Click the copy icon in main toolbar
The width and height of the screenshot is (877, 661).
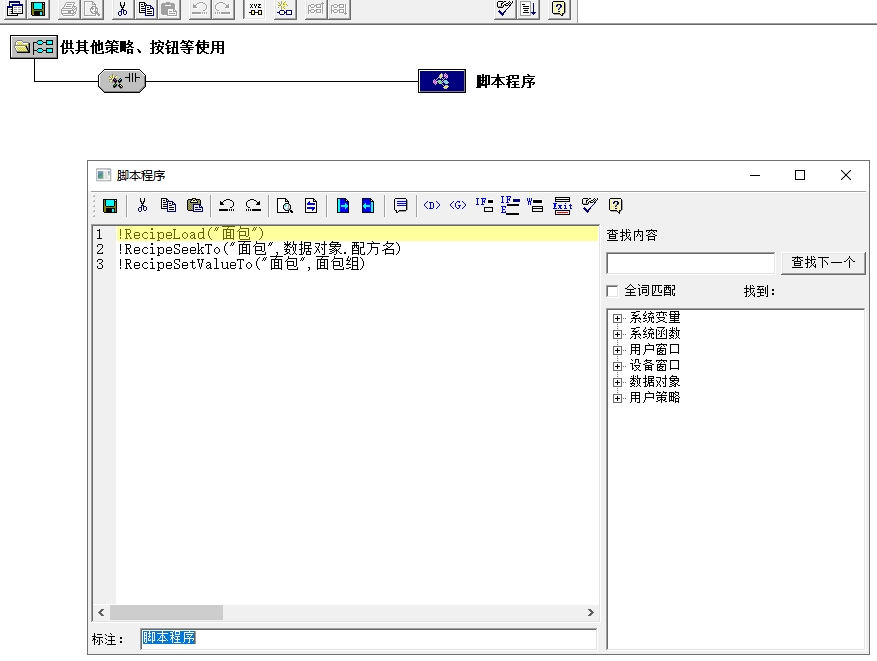147,9
